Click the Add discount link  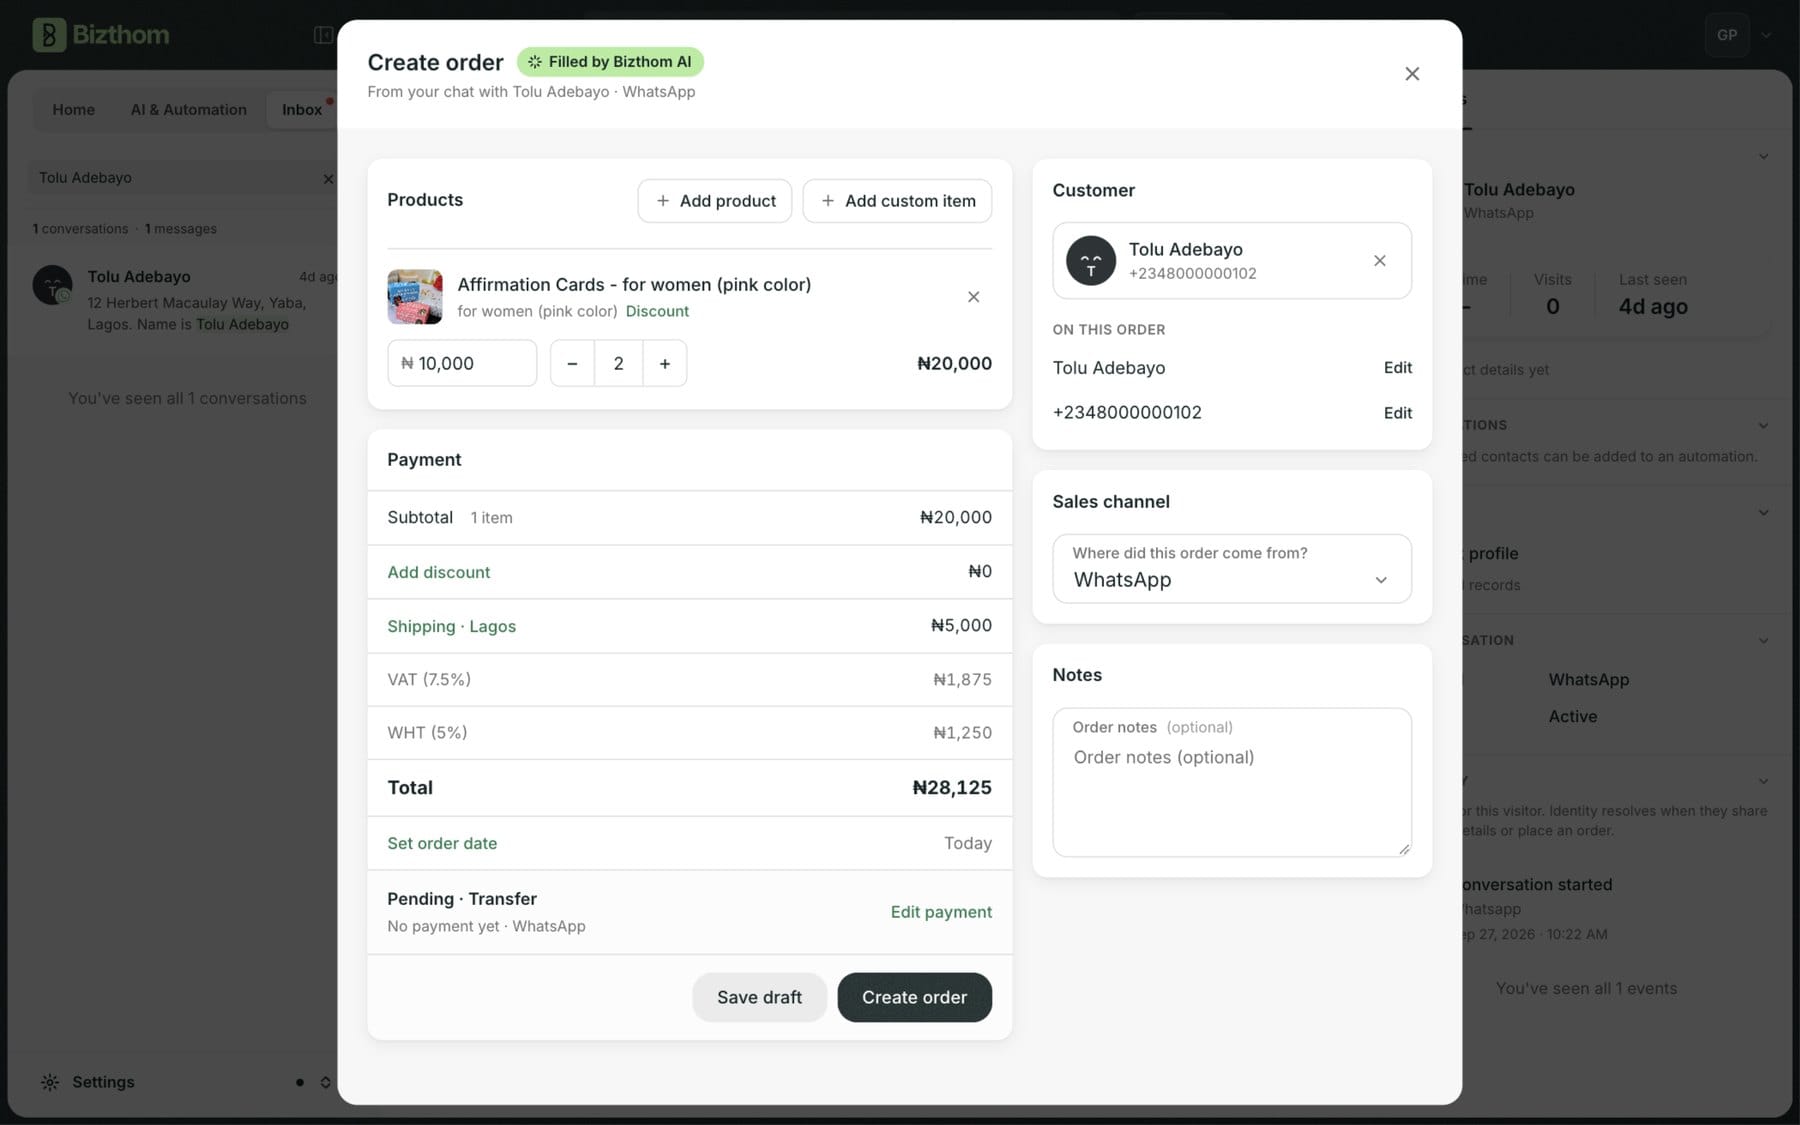pos(439,572)
